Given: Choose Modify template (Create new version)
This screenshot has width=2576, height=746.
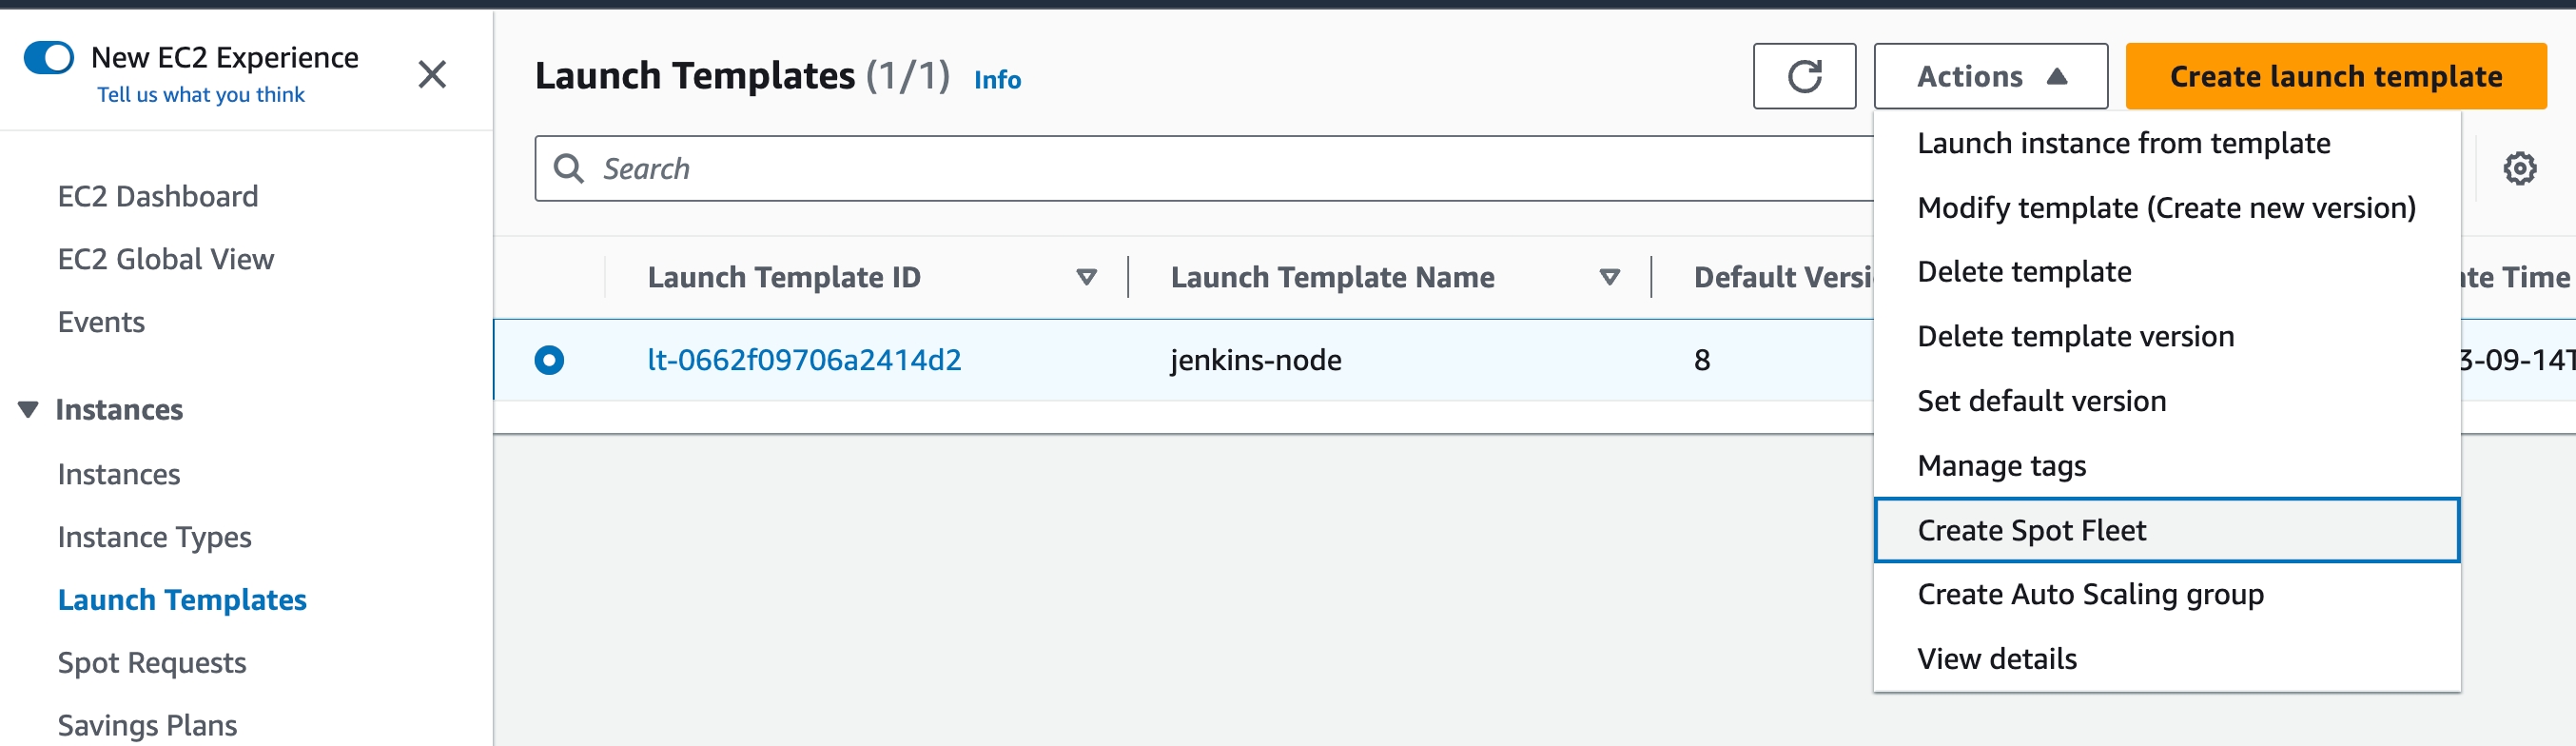Looking at the screenshot, I should (2165, 208).
